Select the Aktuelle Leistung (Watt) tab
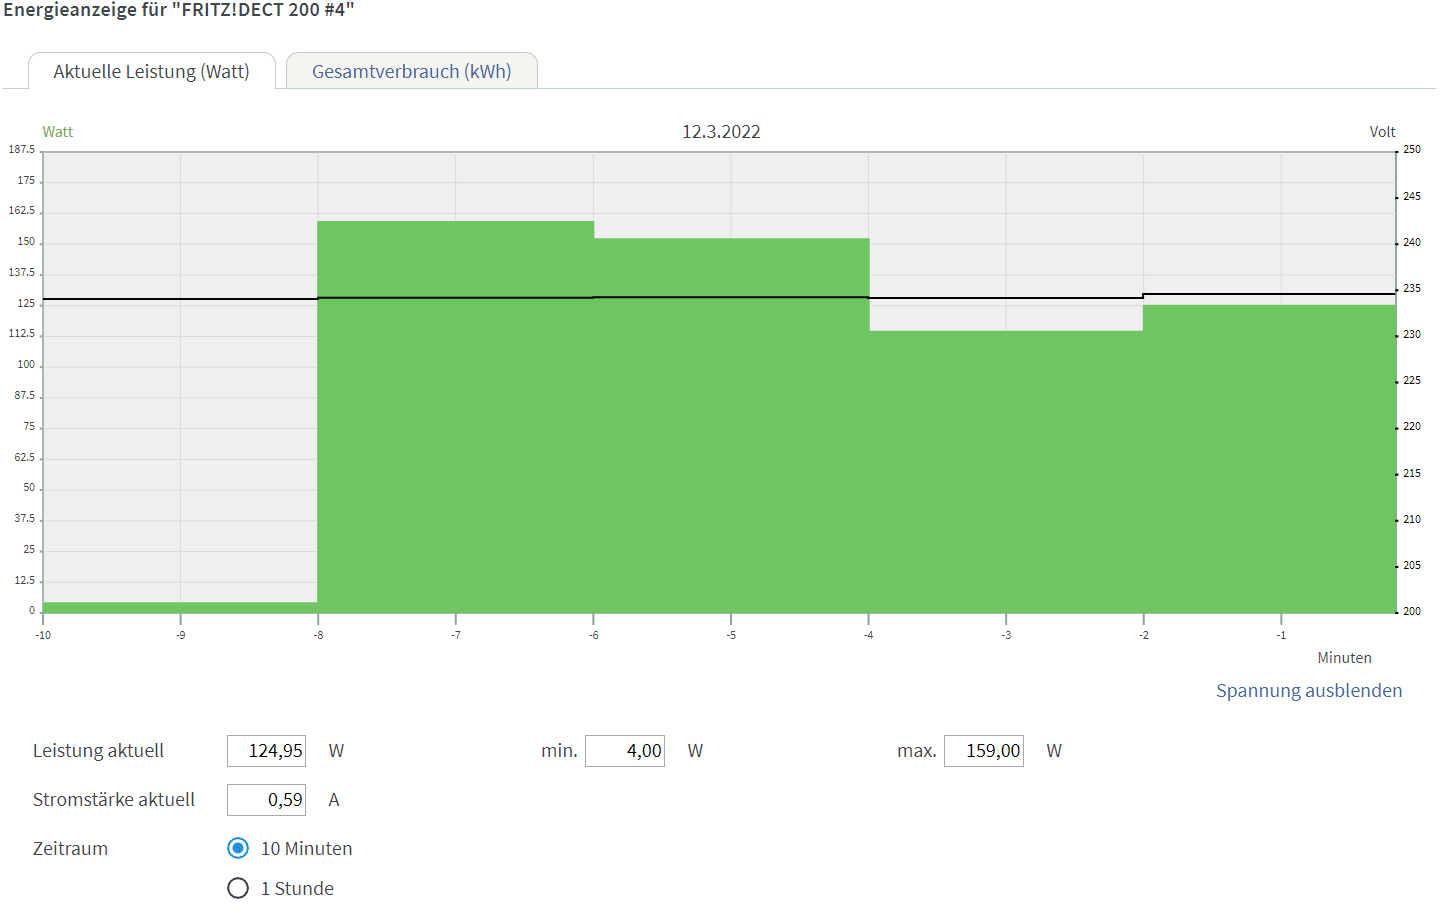Image resolution: width=1442 pixels, height=921 pixels. coord(151,72)
